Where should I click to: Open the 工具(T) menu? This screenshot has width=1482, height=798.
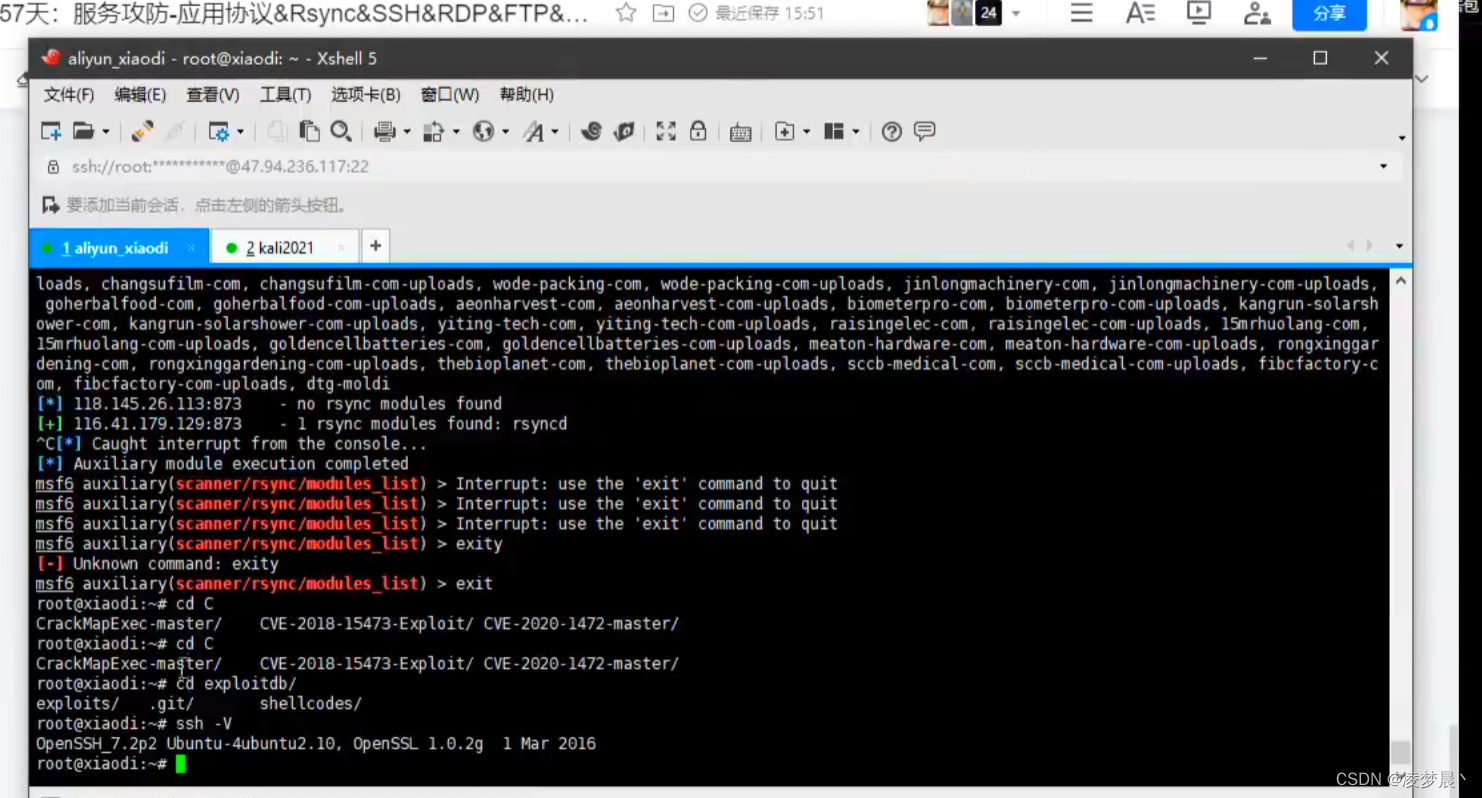click(x=285, y=94)
